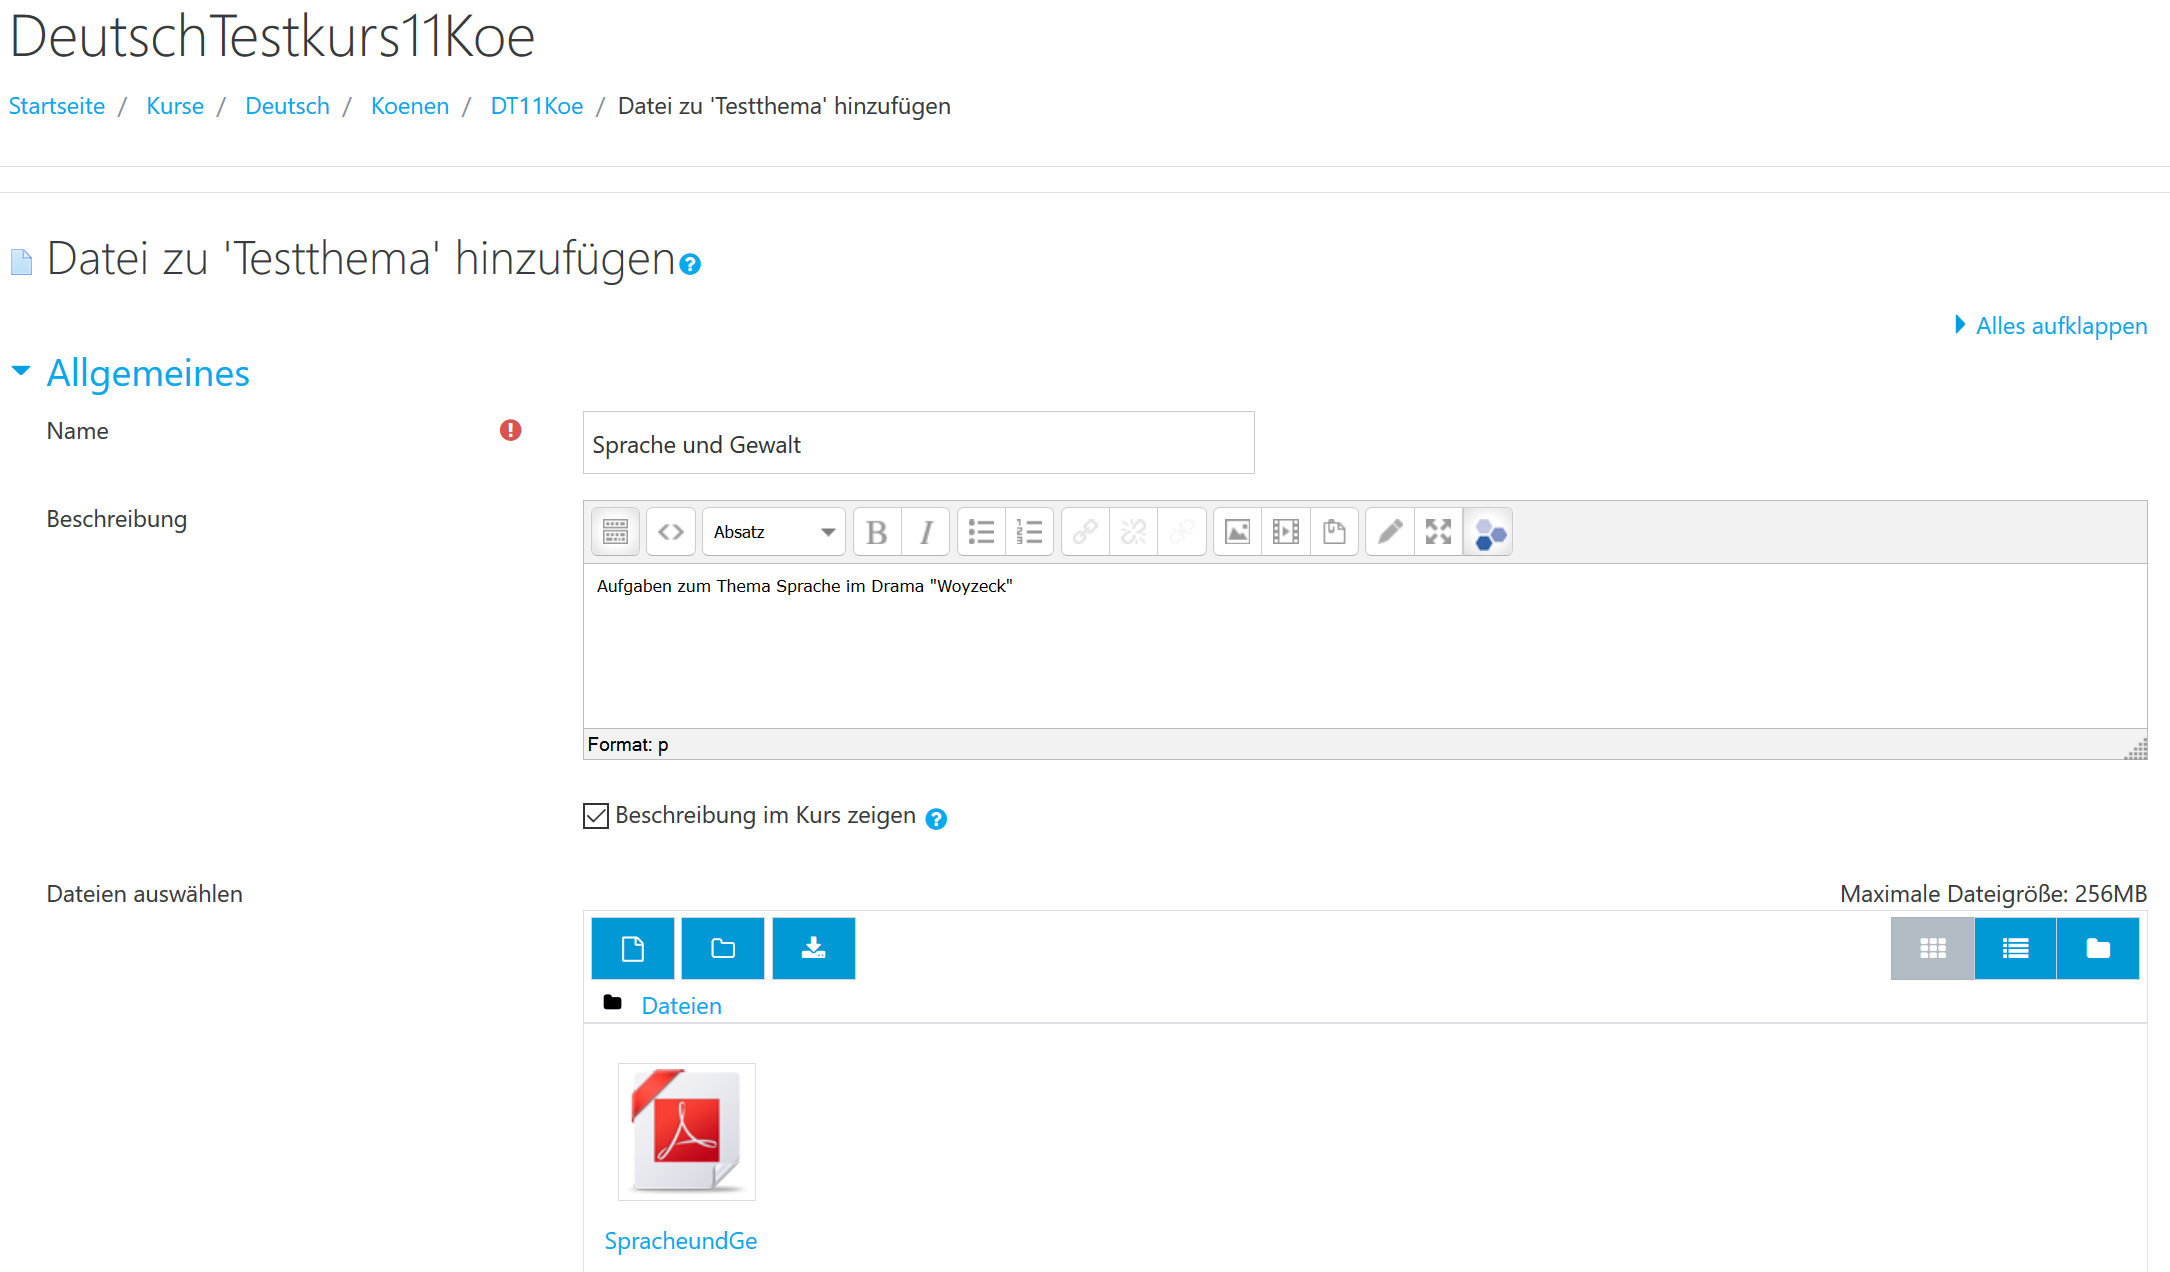The image size is (2170, 1272).
Task: Toggle bold formatting in editor
Action: (x=877, y=532)
